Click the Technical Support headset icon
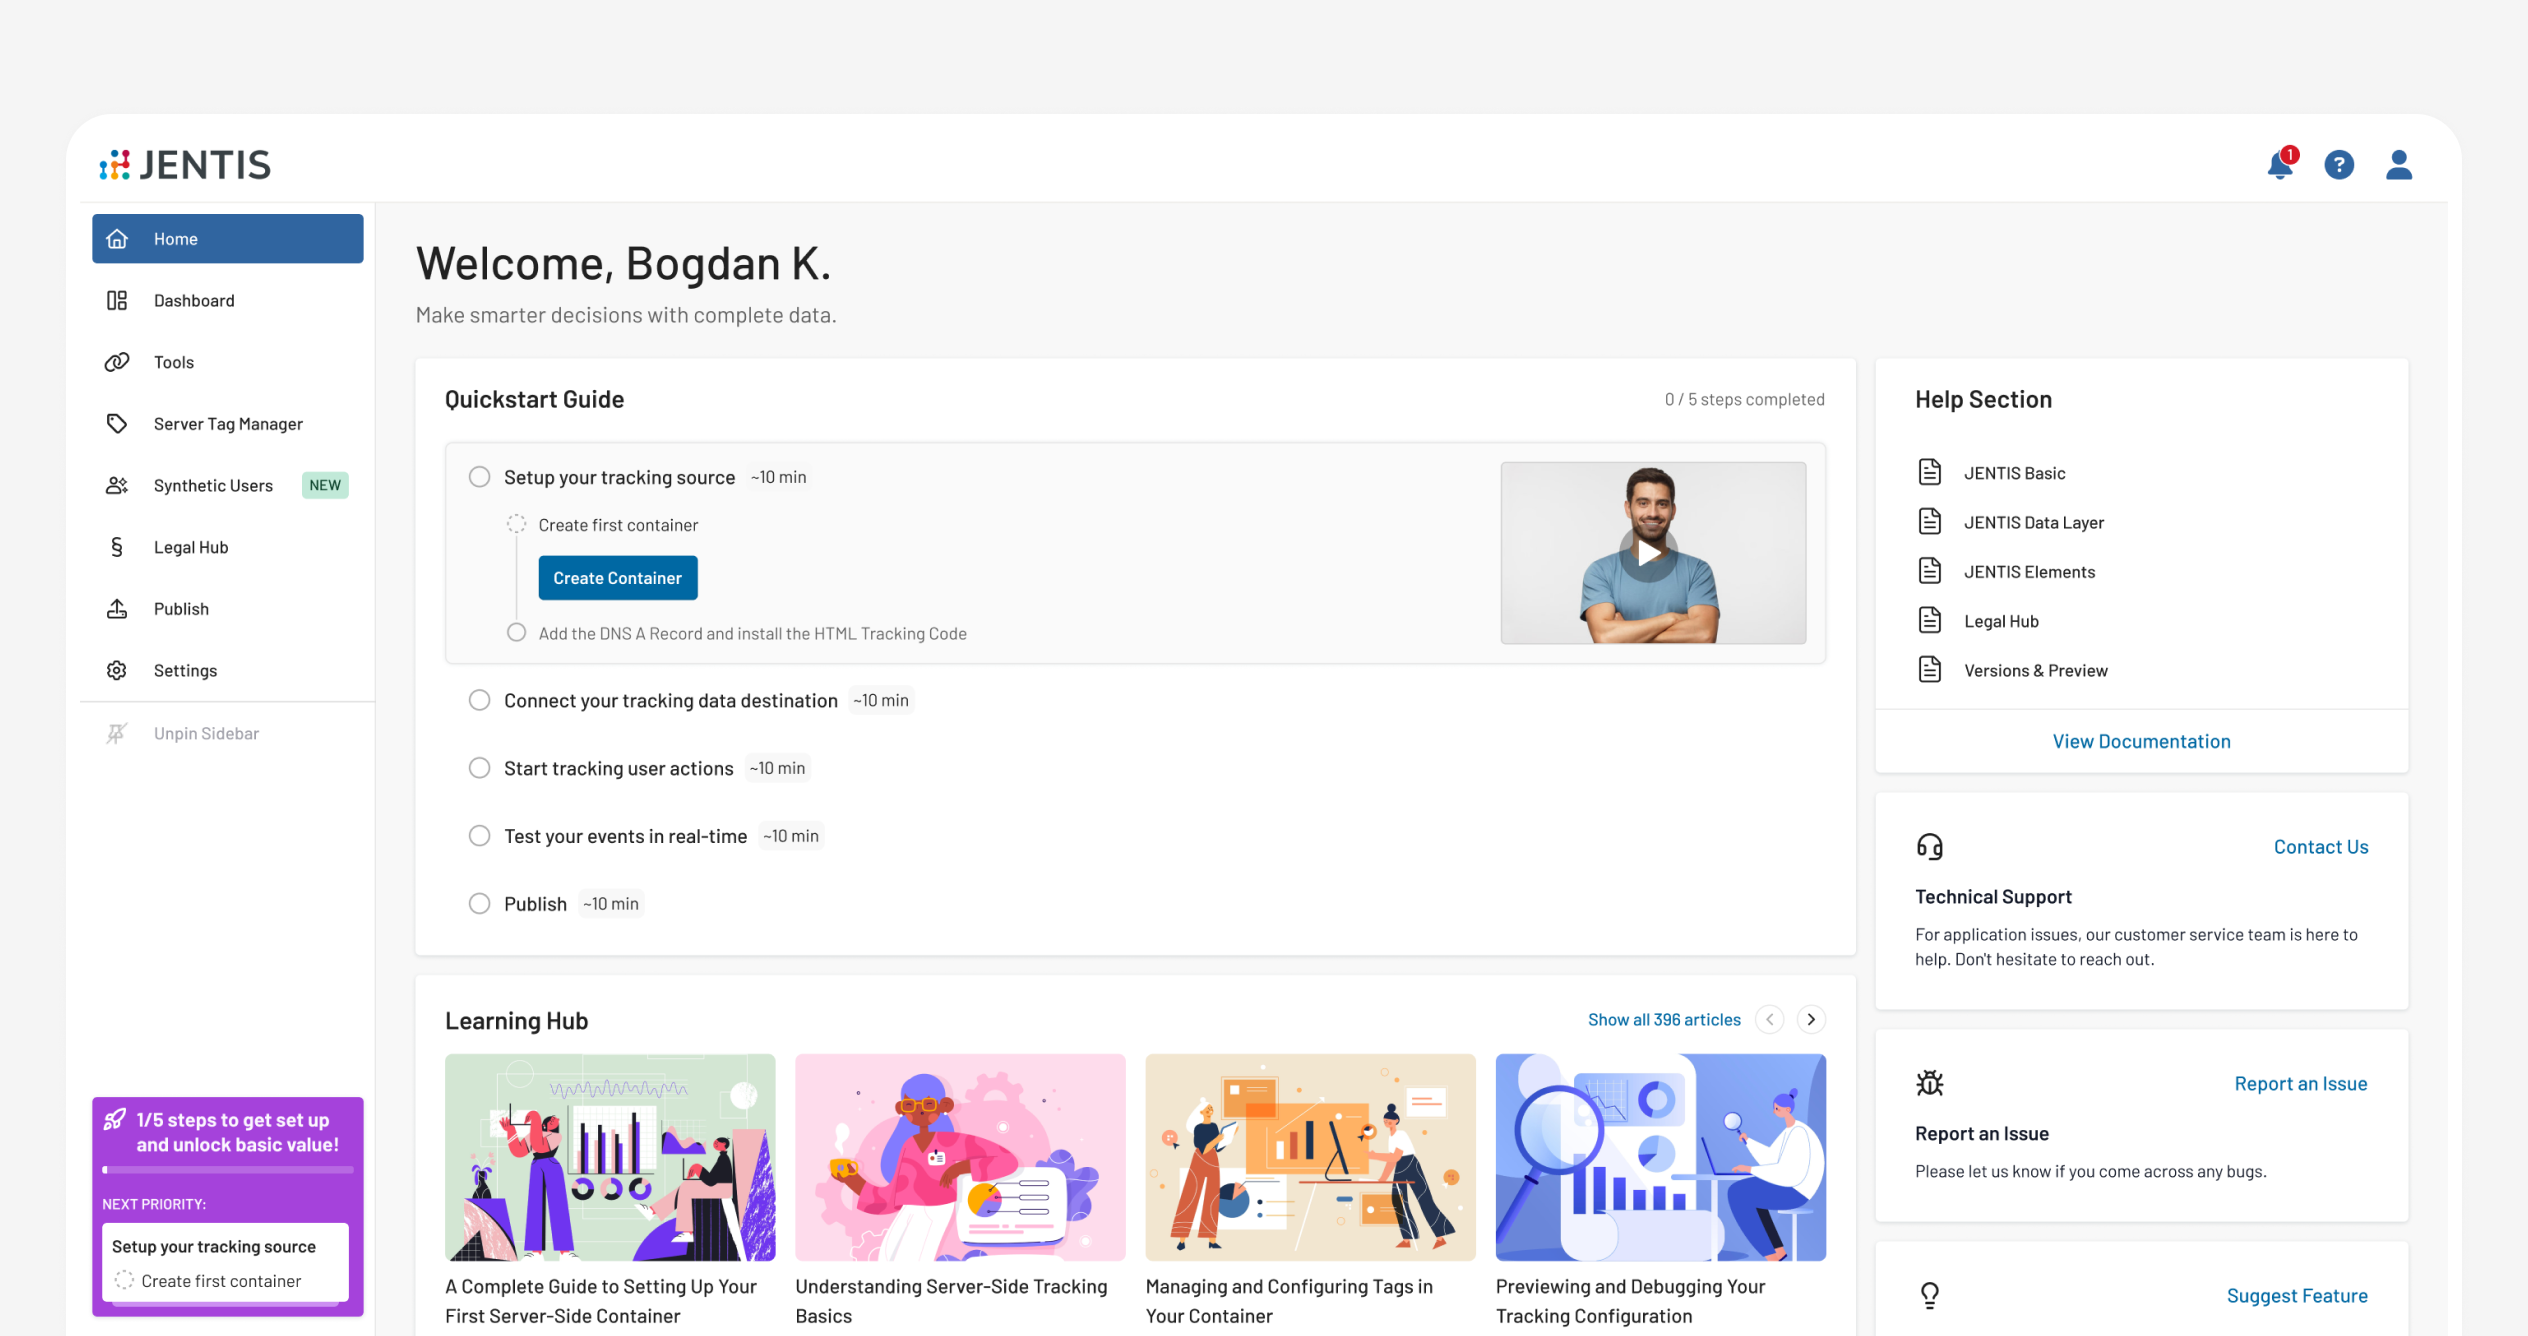Viewport: 2528px width, 1336px height. click(1929, 847)
